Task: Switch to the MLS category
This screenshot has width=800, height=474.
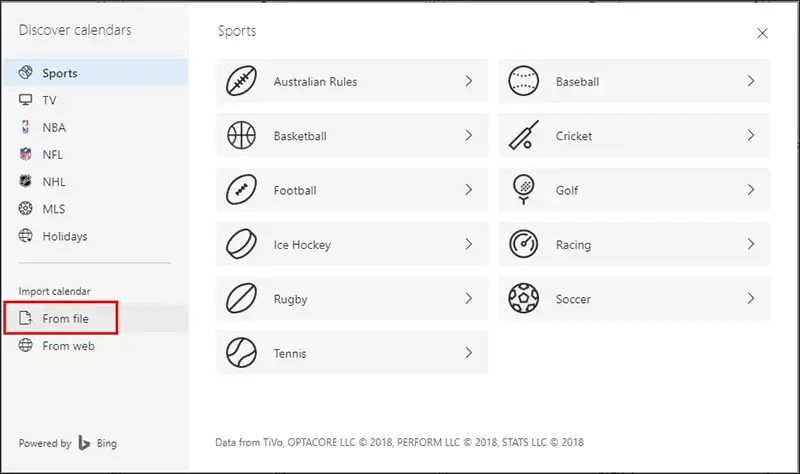Action: pyautogui.click(x=54, y=209)
